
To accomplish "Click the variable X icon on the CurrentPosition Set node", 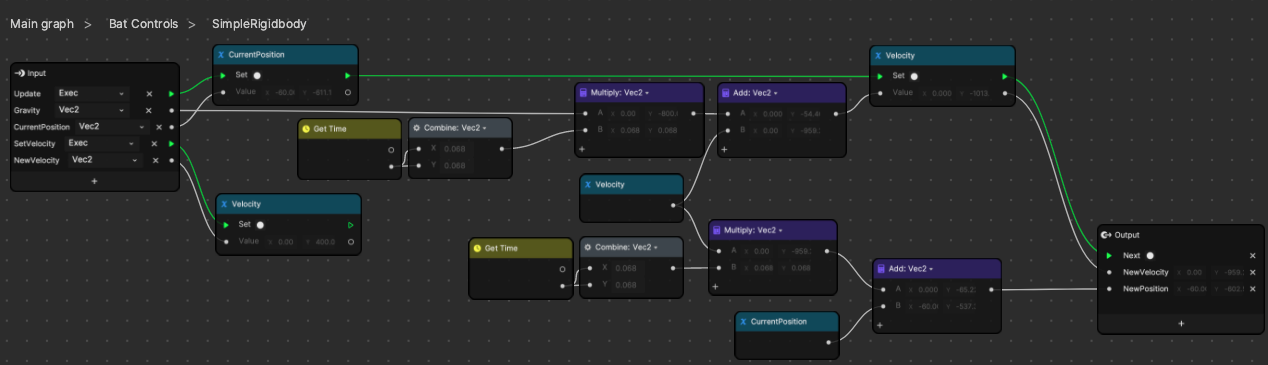I will [221, 55].
